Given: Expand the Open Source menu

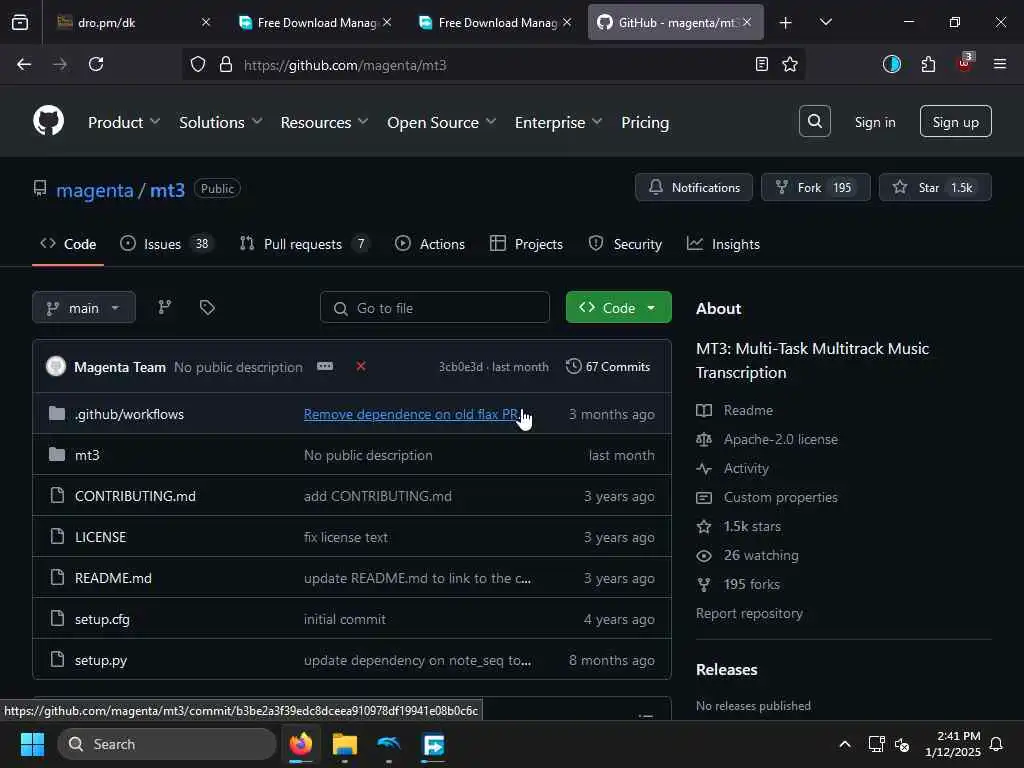Looking at the screenshot, I should point(441,122).
